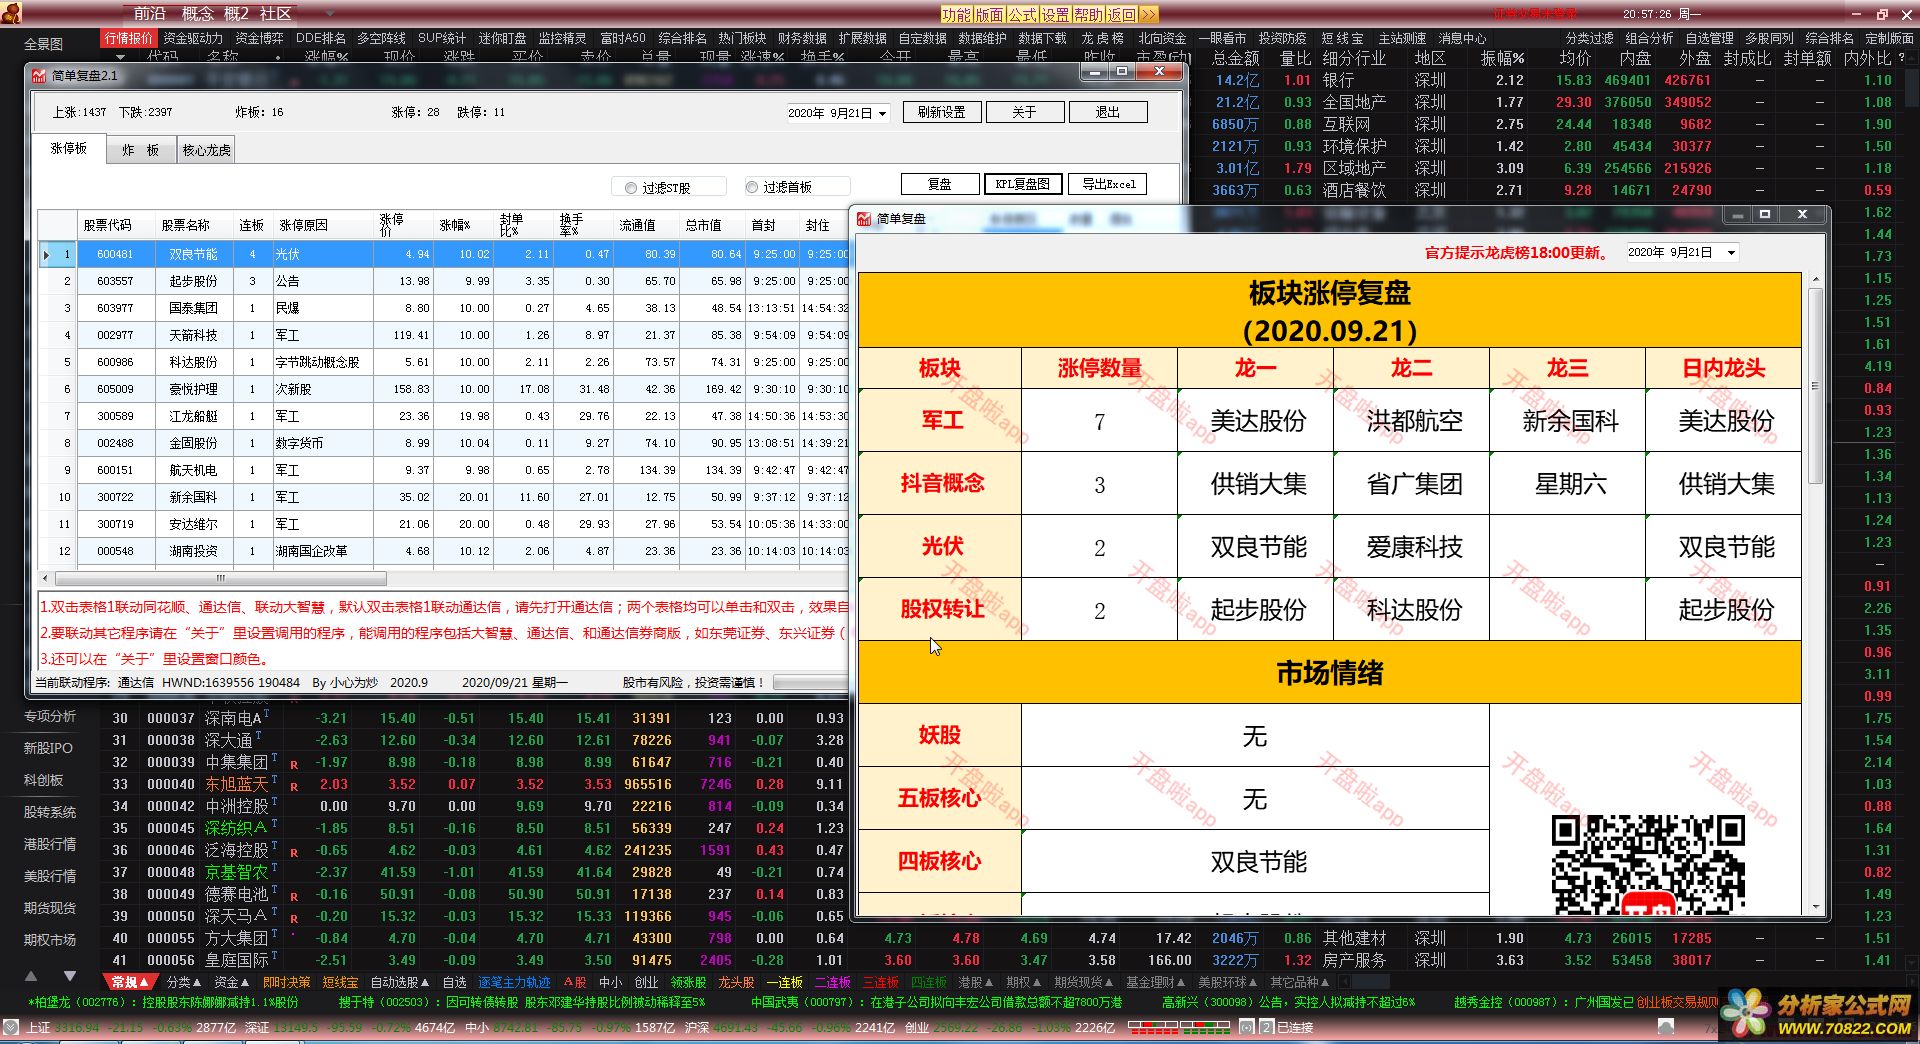Click the KPL复盘图 button
The image size is (1920, 1044).
[1023, 184]
